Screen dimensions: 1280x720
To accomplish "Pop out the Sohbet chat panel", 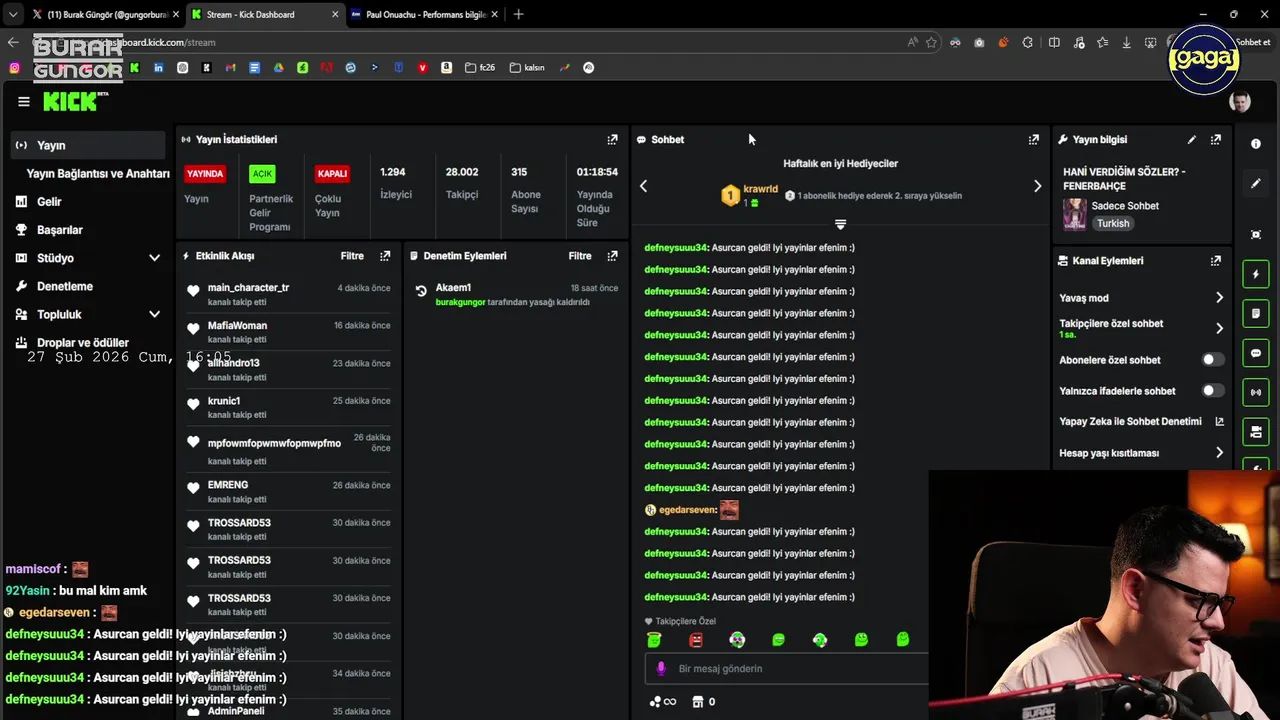I will tap(1033, 140).
